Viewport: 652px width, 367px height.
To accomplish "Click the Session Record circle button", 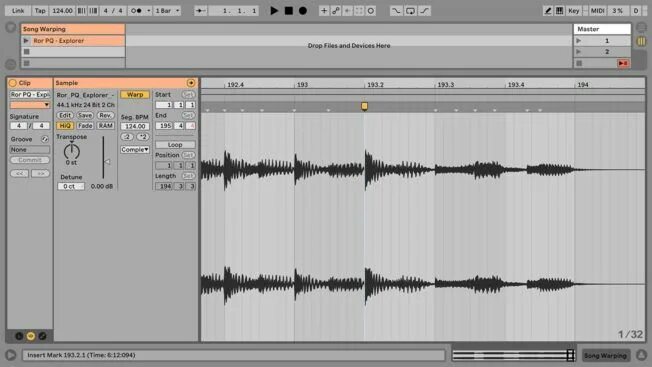I will pyautogui.click(x=370, y=11).
